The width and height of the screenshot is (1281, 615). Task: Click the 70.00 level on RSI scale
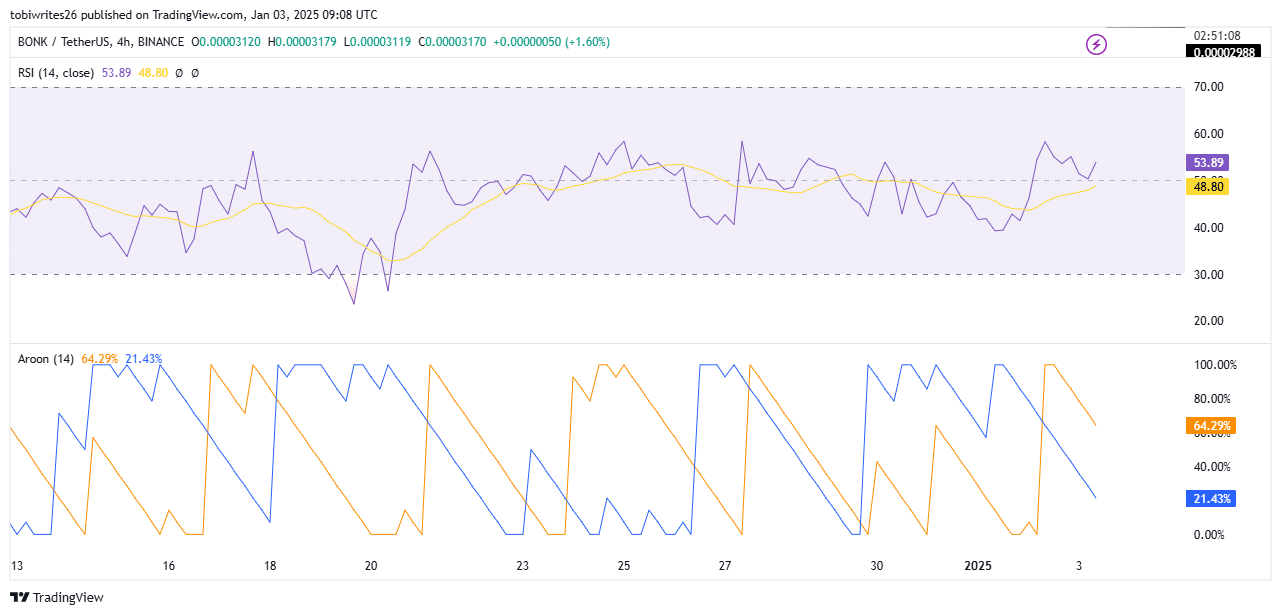tap(1210, 87)
